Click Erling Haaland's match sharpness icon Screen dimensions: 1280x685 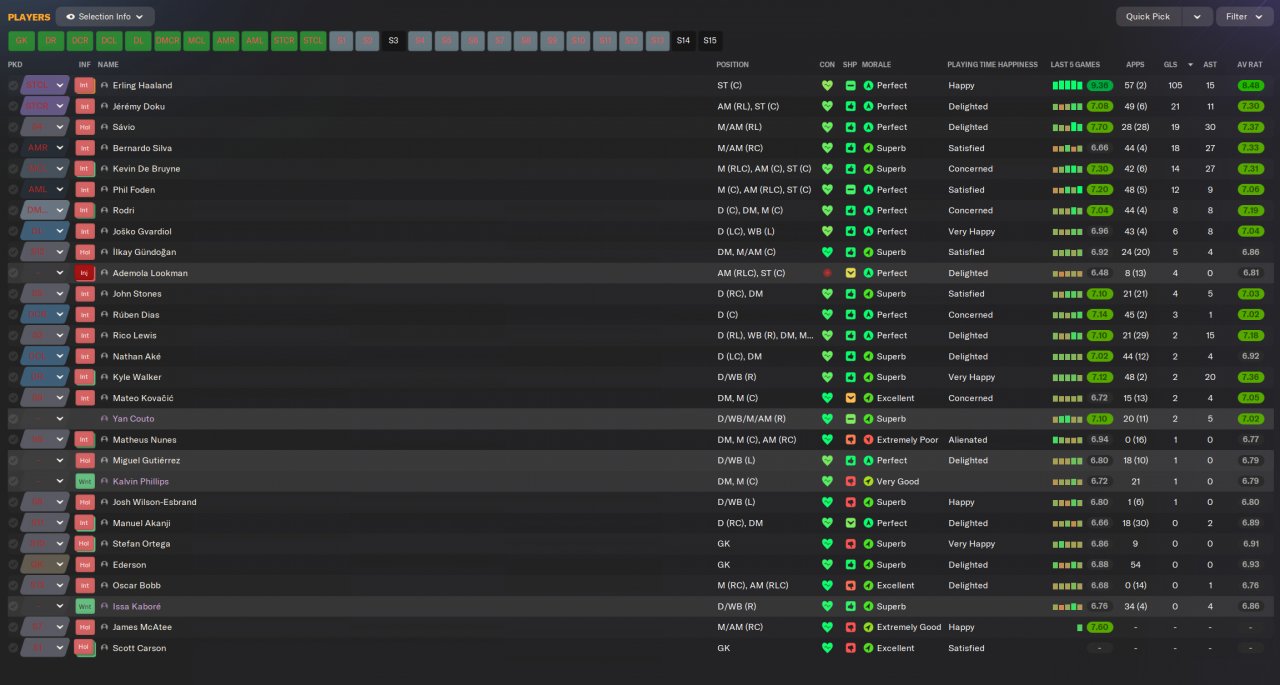click(x=850, y=85)
